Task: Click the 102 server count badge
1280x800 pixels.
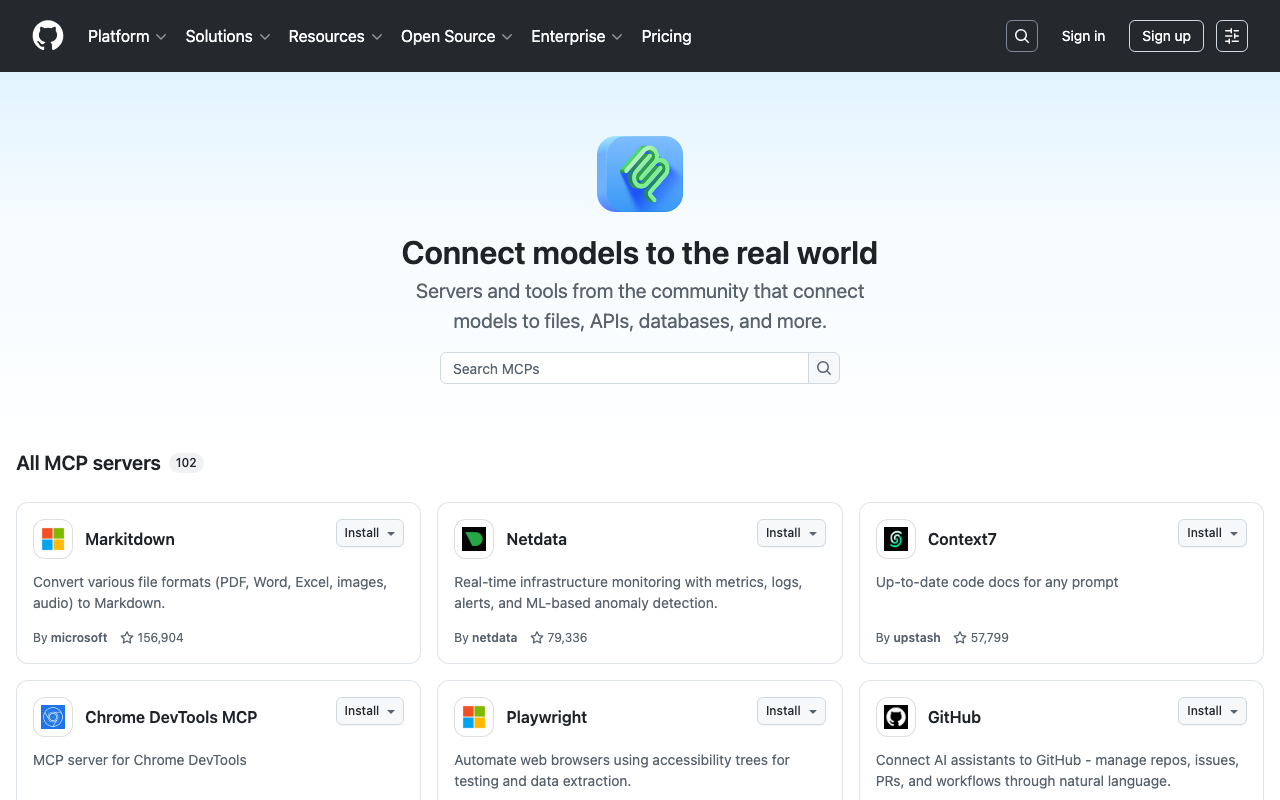Action: coord(186,463)
